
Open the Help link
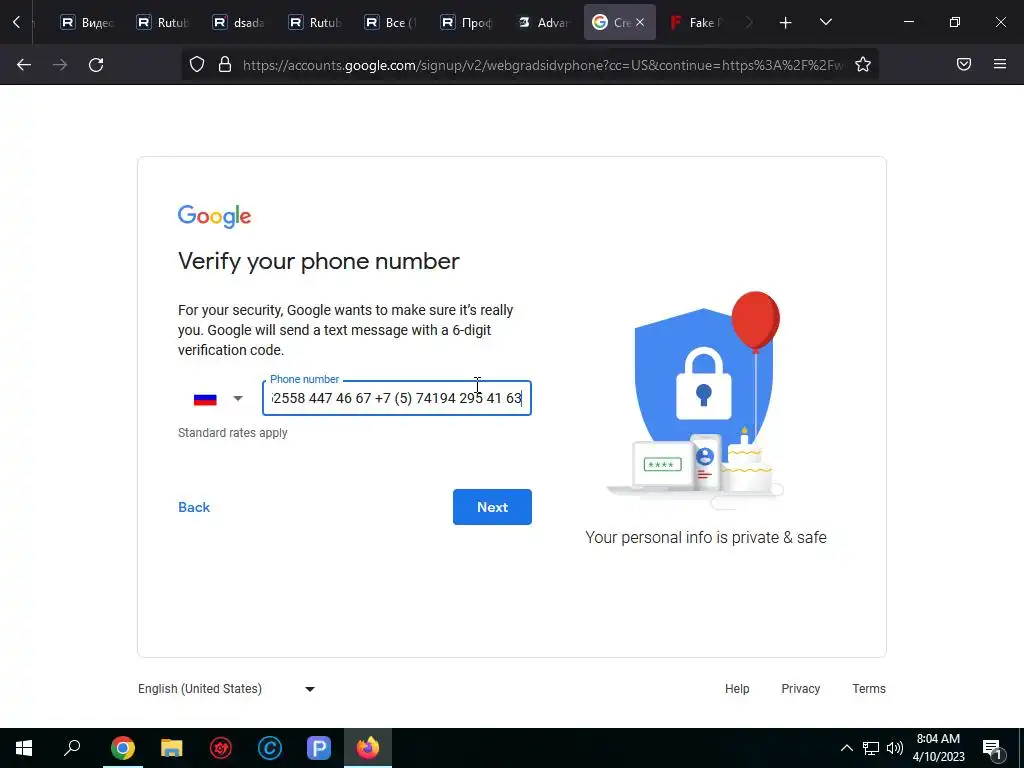737,689
